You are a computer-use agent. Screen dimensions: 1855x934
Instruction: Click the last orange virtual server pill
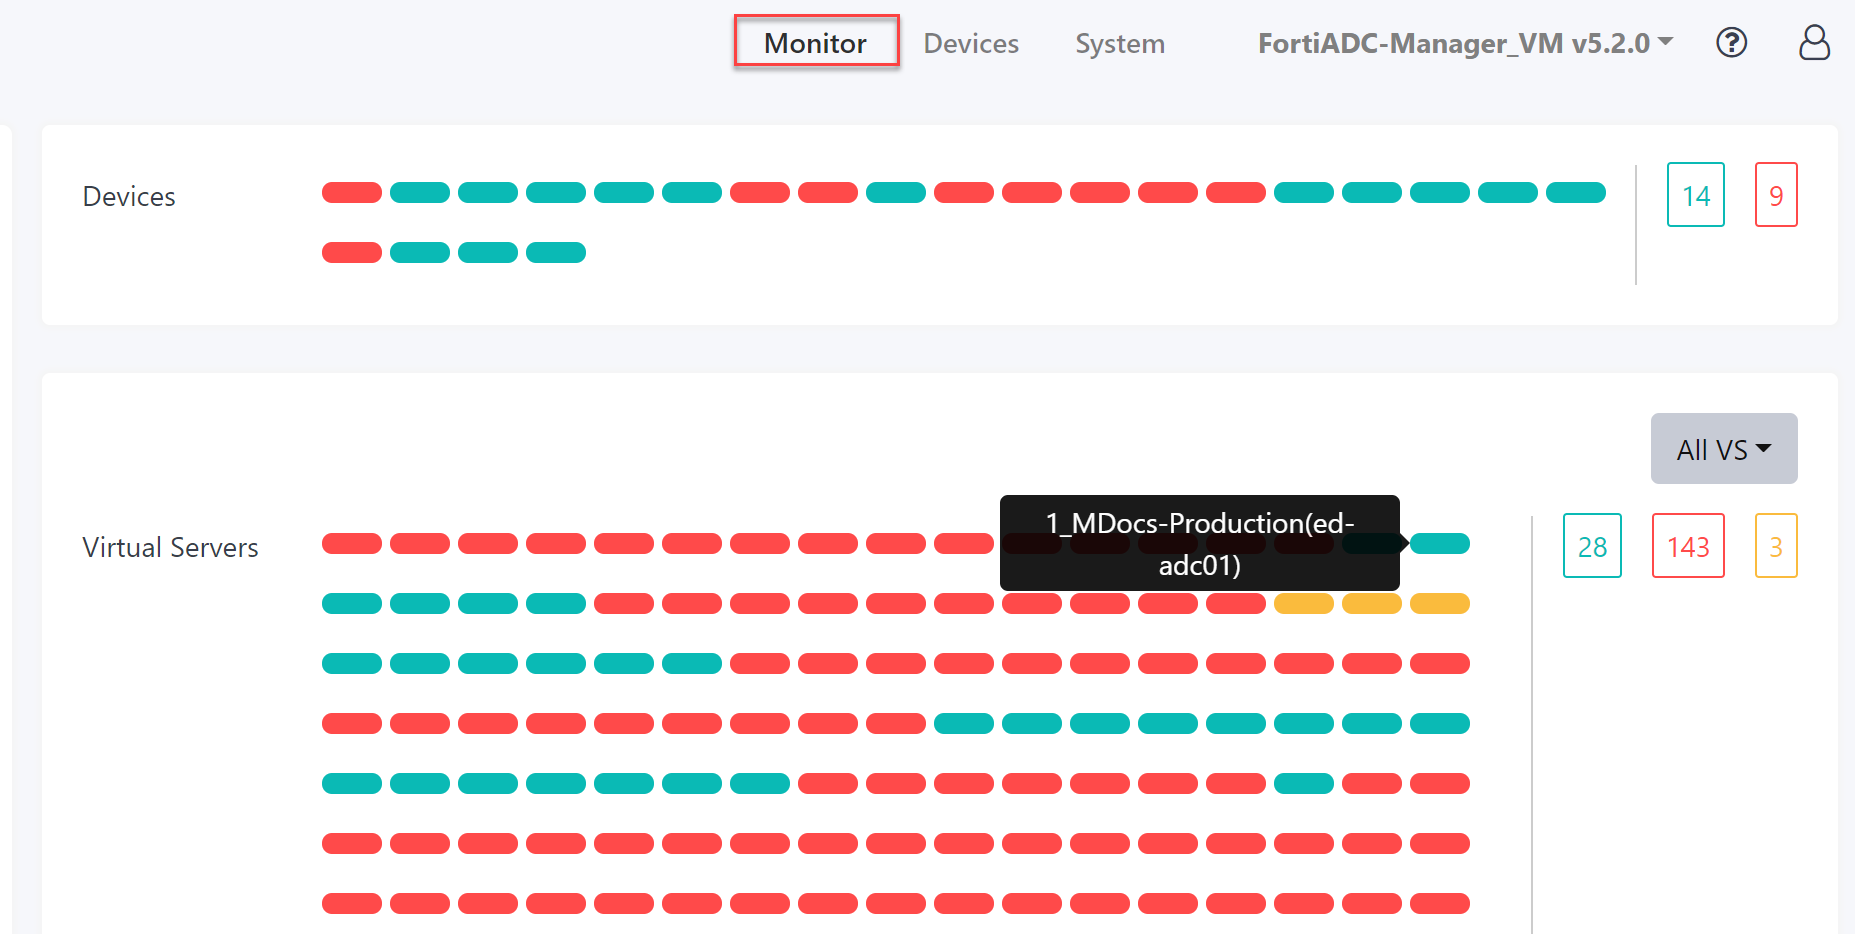click(x=1440, y=604)
